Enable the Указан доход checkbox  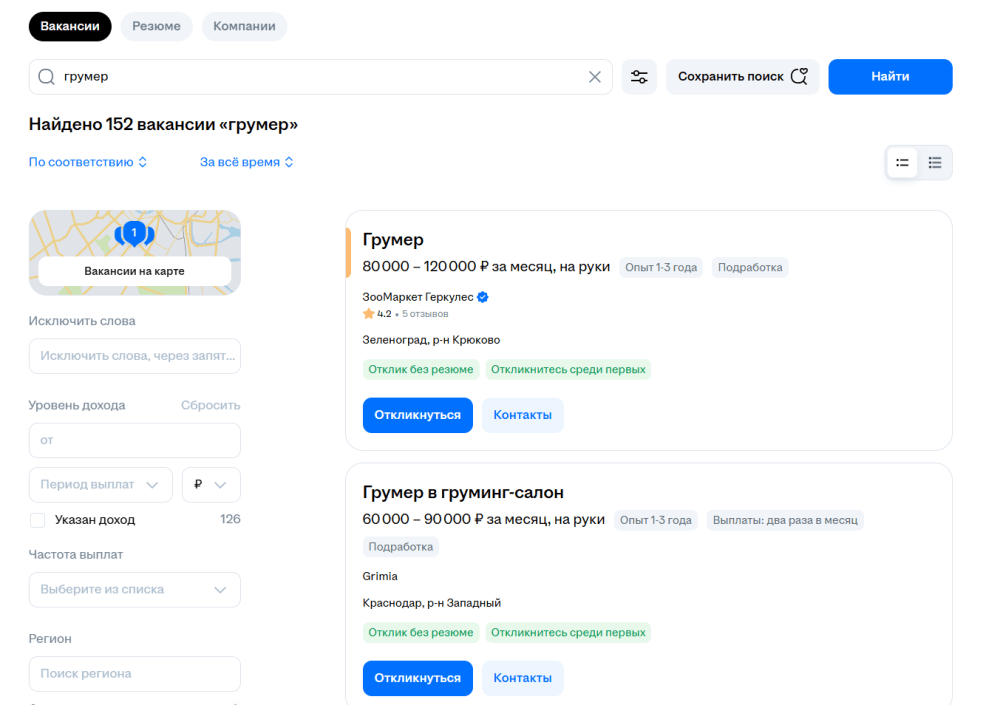[37, 519]
